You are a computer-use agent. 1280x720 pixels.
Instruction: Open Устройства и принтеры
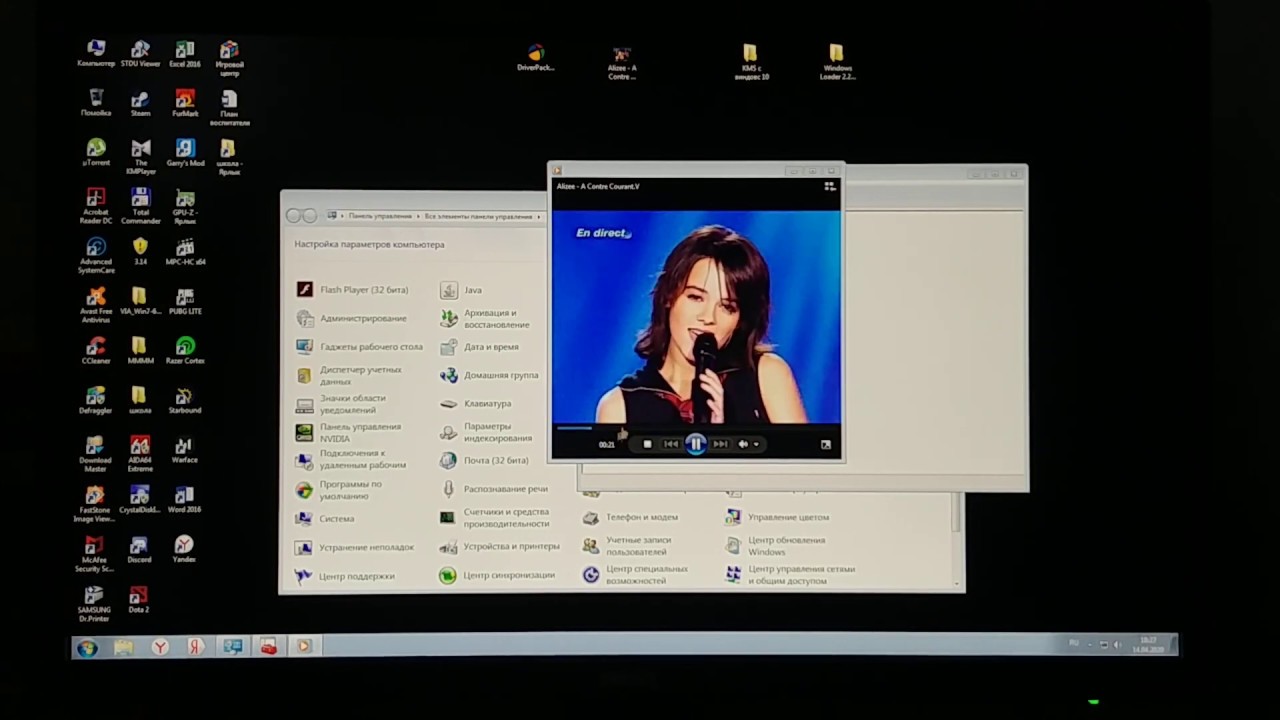tap(500, 547)
